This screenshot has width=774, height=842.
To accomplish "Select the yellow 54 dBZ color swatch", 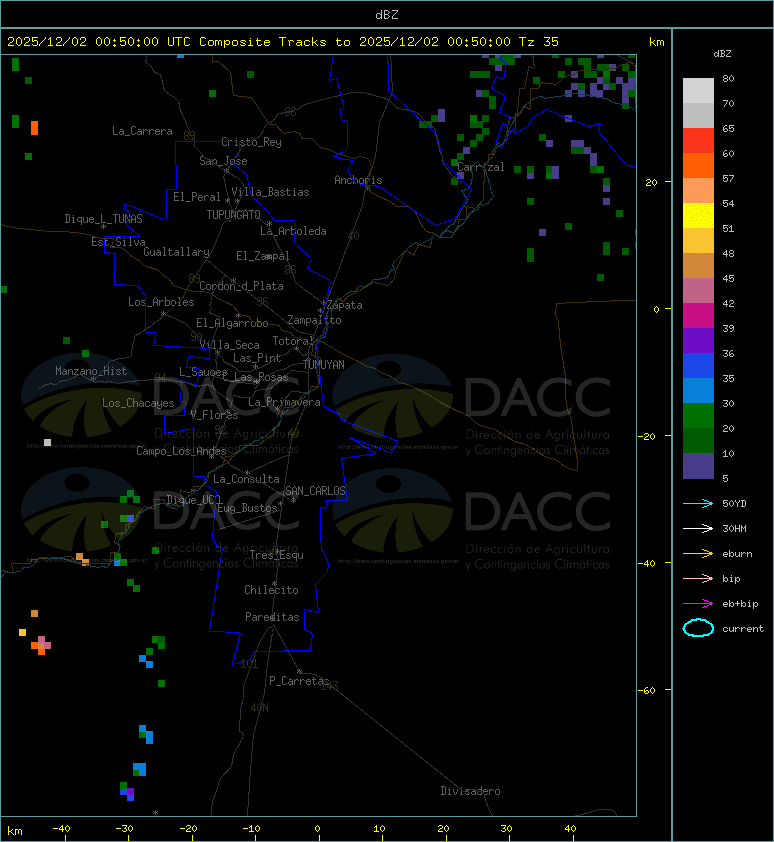I will coord(698,216).
